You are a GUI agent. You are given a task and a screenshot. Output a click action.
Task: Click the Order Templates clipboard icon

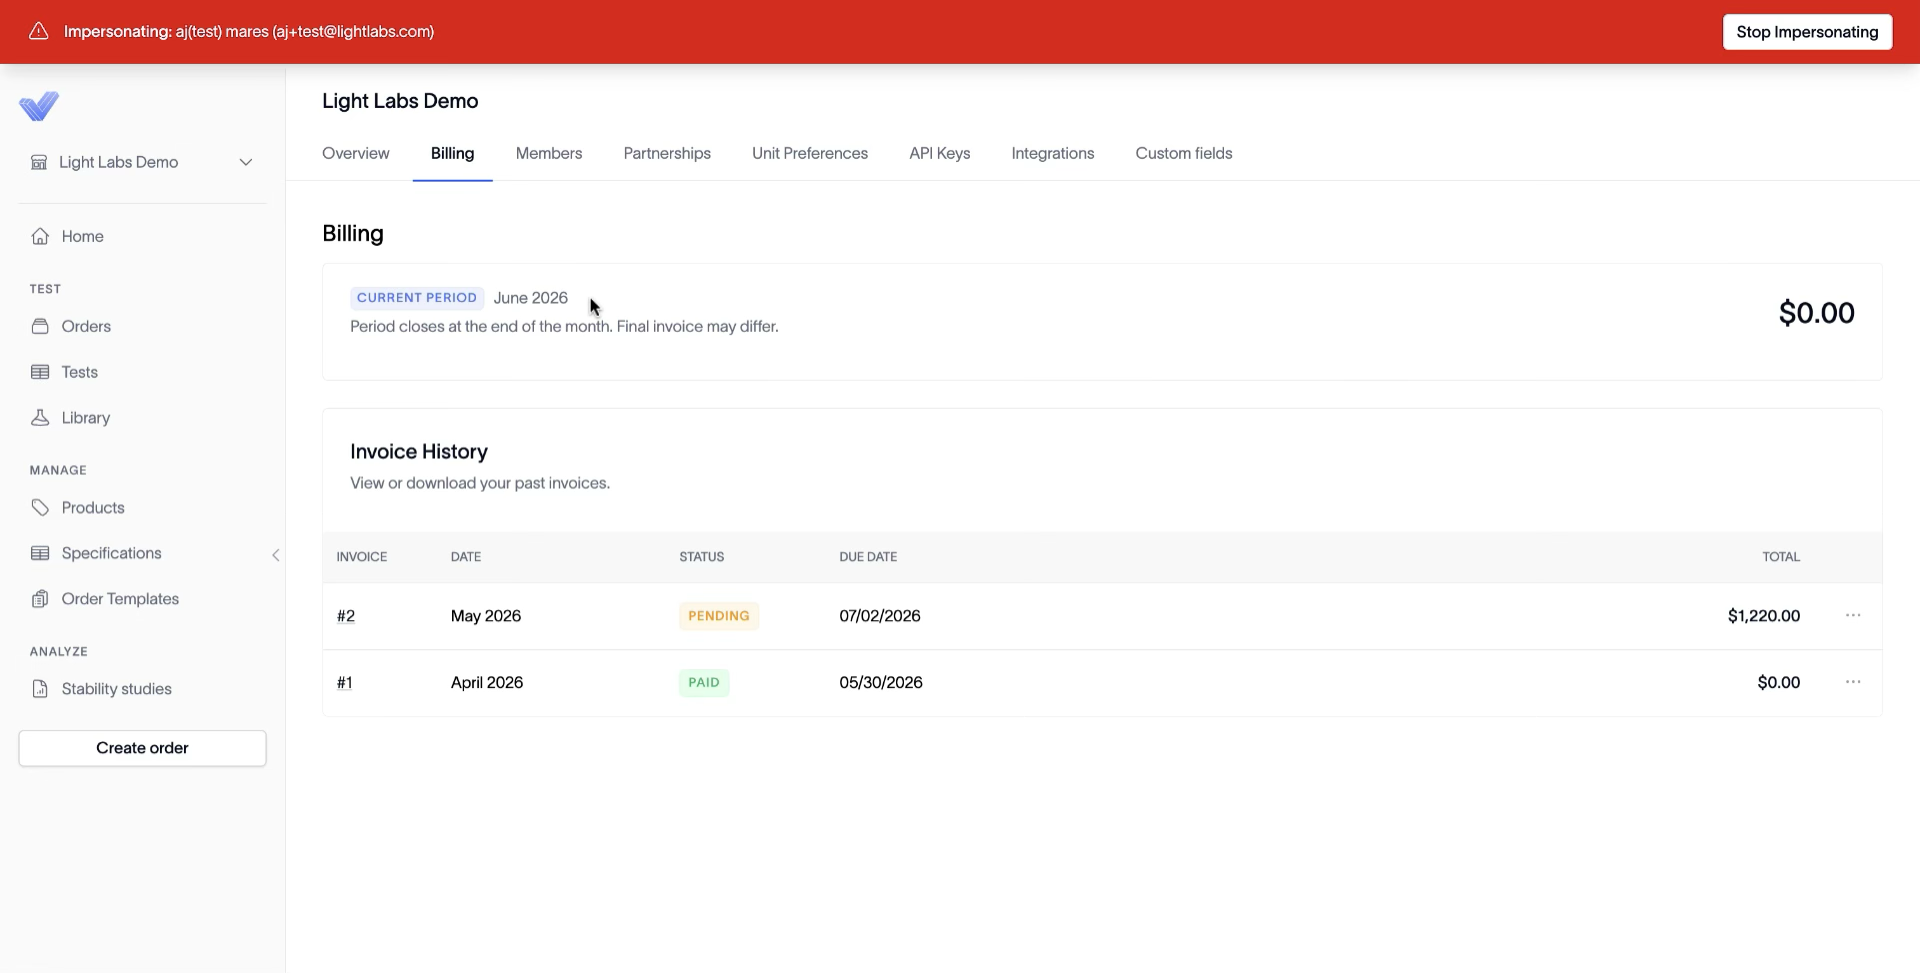click(x=40, y=599)
